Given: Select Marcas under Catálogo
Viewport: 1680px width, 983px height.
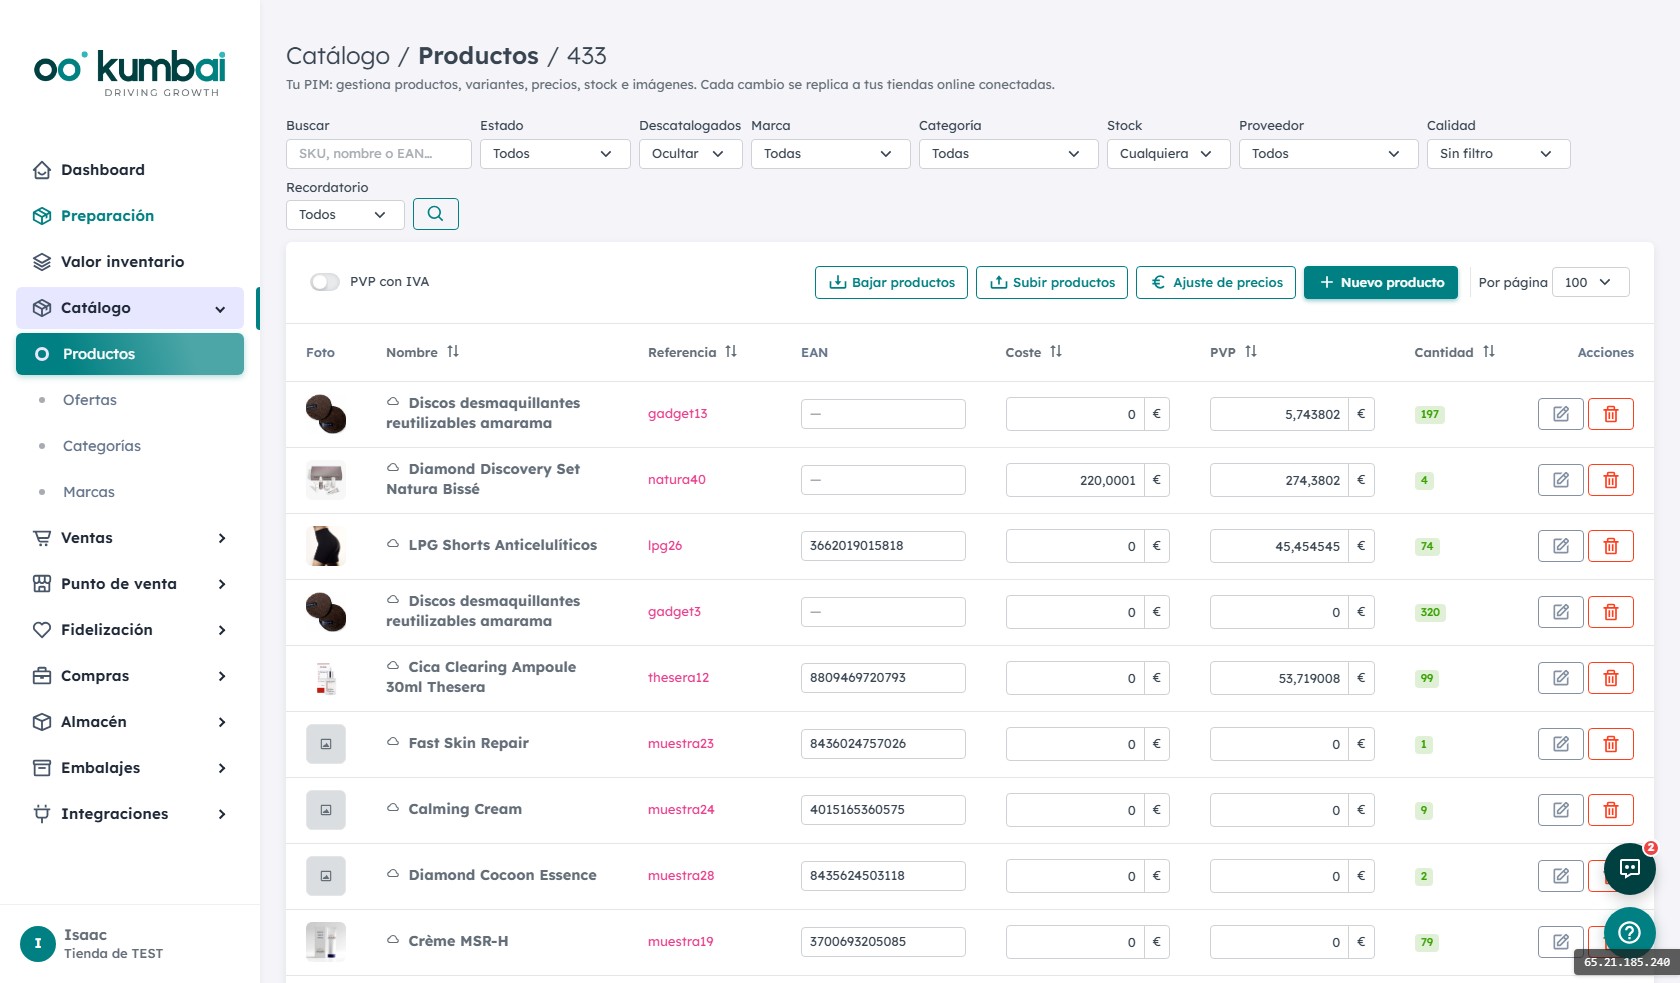Looking at the screenshot, I should tap(130, 492).
